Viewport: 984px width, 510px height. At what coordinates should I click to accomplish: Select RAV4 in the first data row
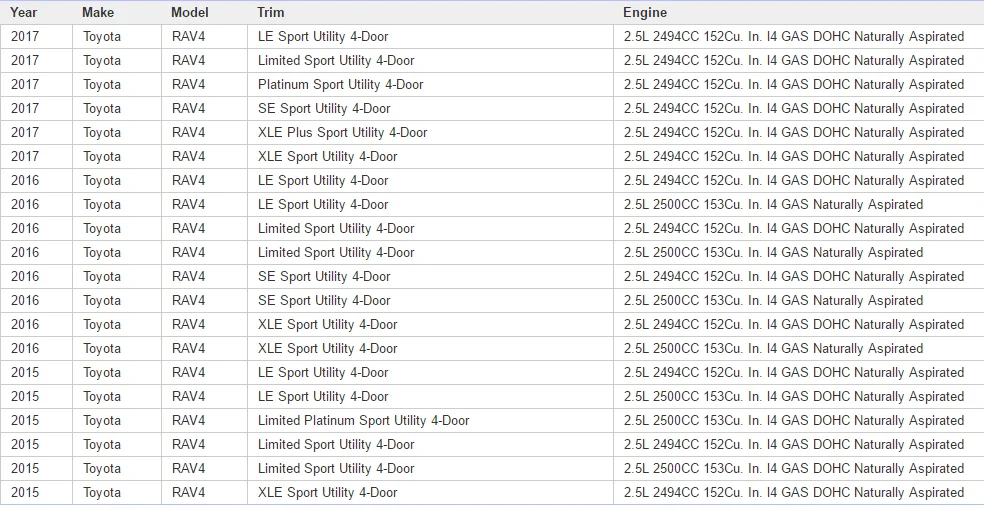coord(188,37)
